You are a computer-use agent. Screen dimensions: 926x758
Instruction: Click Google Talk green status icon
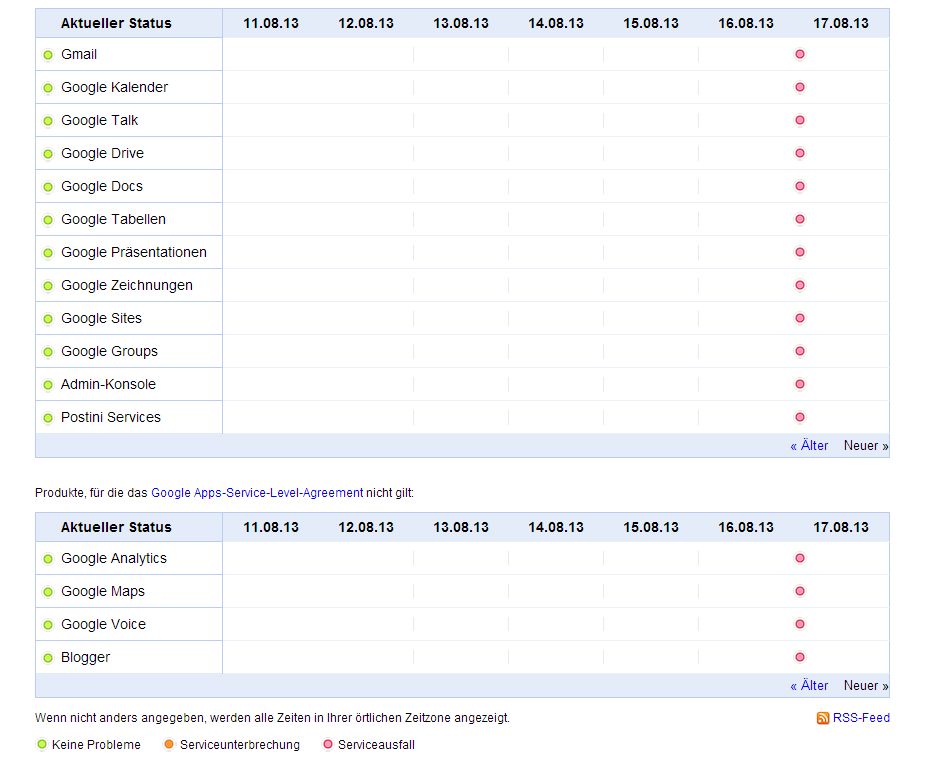point(48,122)
